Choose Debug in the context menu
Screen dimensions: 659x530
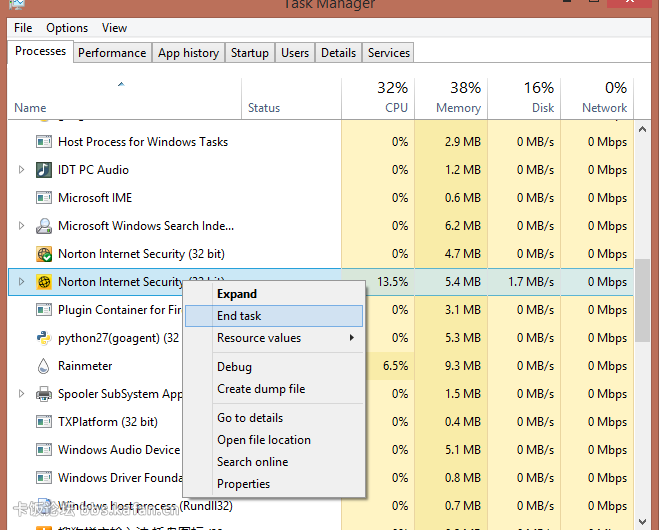274,367
